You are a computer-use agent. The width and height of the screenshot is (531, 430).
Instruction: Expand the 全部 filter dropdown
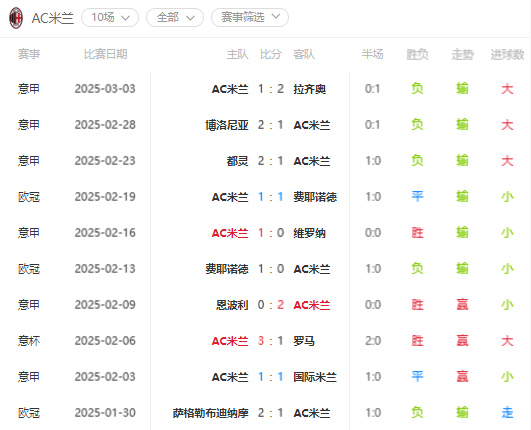pos(175,17)
